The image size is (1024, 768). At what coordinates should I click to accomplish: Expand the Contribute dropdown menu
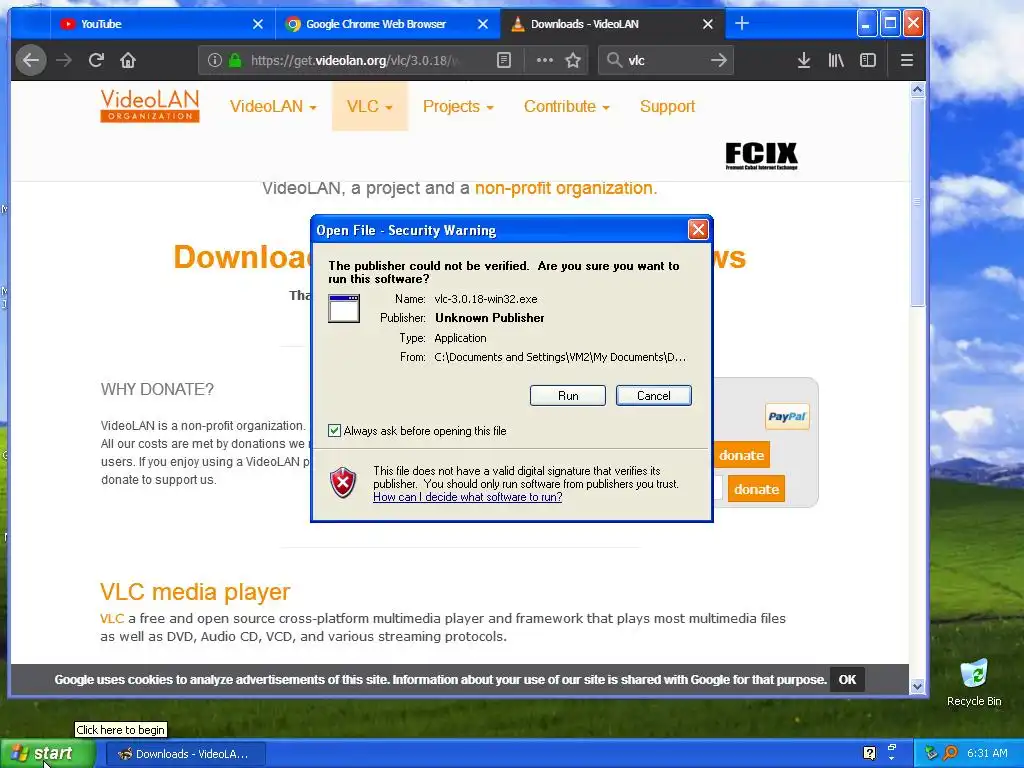click(566, 106)
